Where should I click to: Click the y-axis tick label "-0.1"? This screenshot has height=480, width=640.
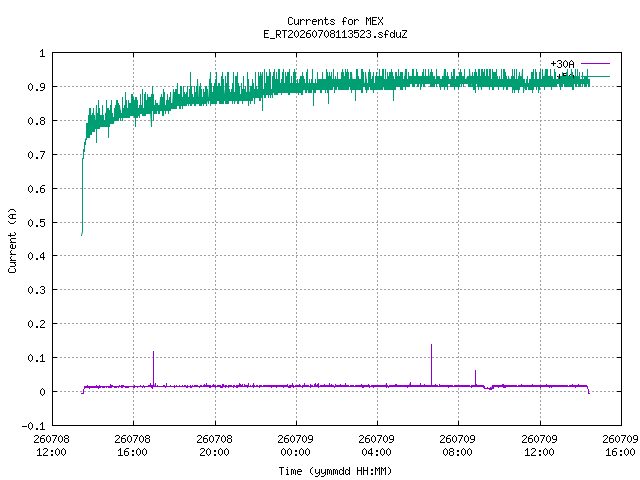[x=33, y=426]
